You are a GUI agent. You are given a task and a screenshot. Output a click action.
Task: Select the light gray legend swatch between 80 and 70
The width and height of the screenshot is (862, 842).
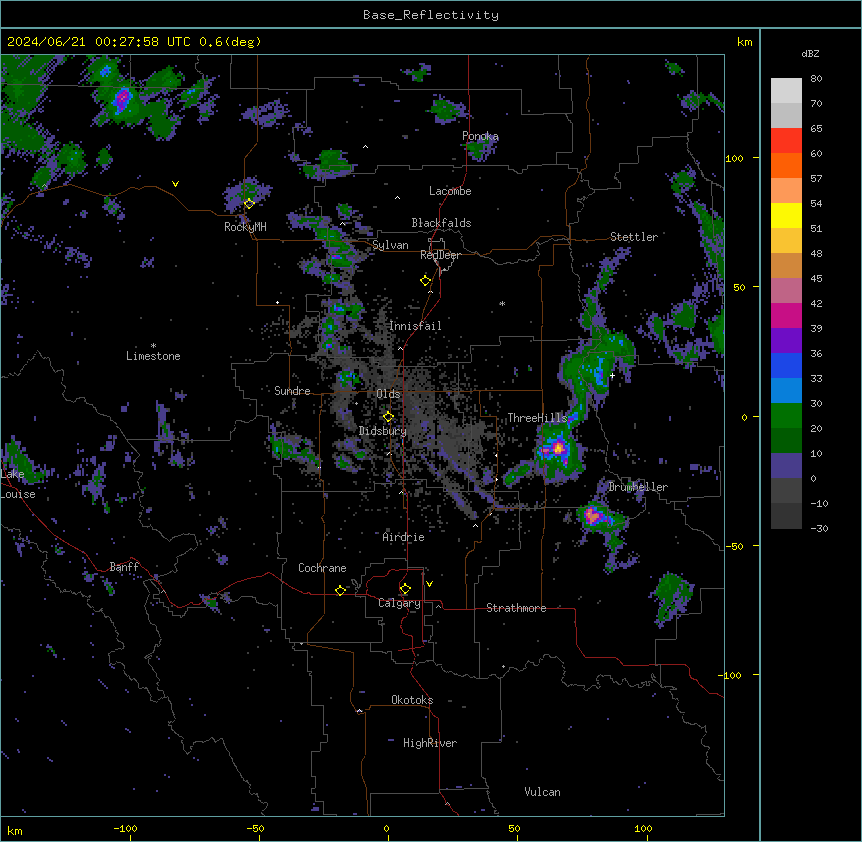click(786, 91)
